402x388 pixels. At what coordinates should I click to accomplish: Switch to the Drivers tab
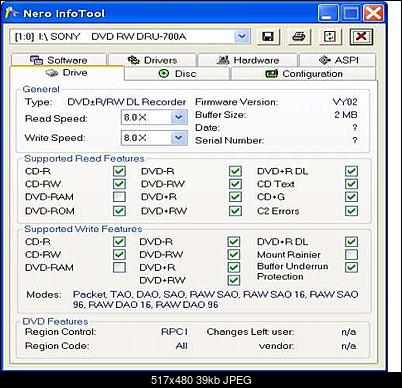152,60
